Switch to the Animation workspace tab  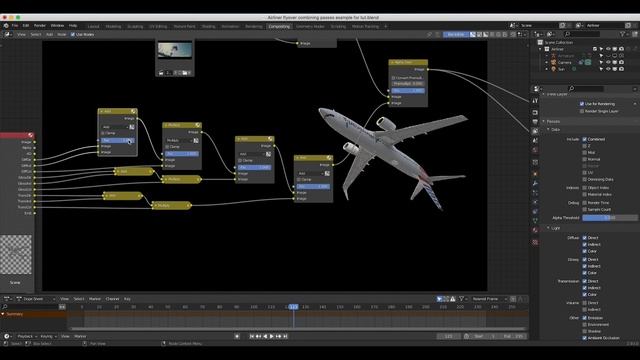tap(230, 27)
